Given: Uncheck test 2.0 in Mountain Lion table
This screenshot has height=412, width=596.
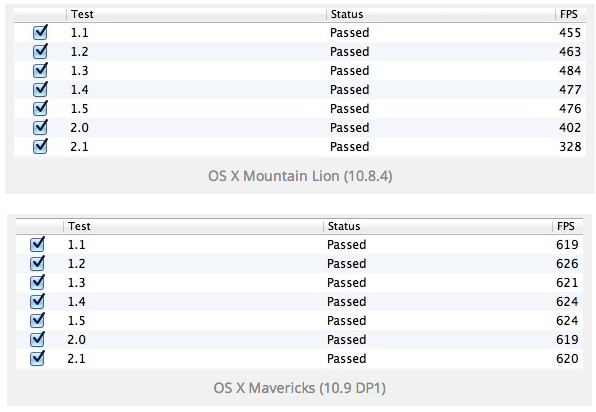Looking at the screenshot, I should tap(40, 128).
